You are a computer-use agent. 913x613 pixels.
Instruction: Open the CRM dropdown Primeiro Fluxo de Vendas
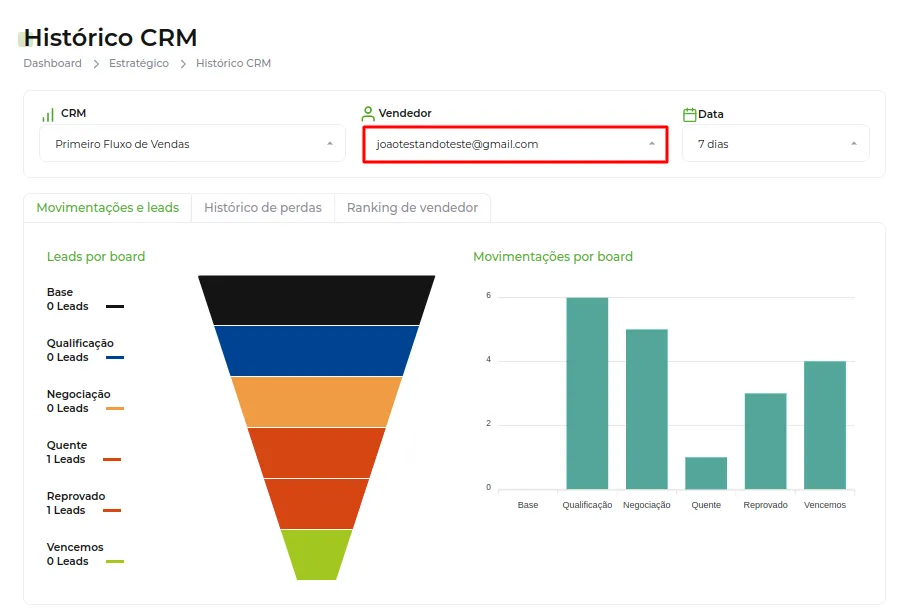pyautogui.click(x=192, y=144)
